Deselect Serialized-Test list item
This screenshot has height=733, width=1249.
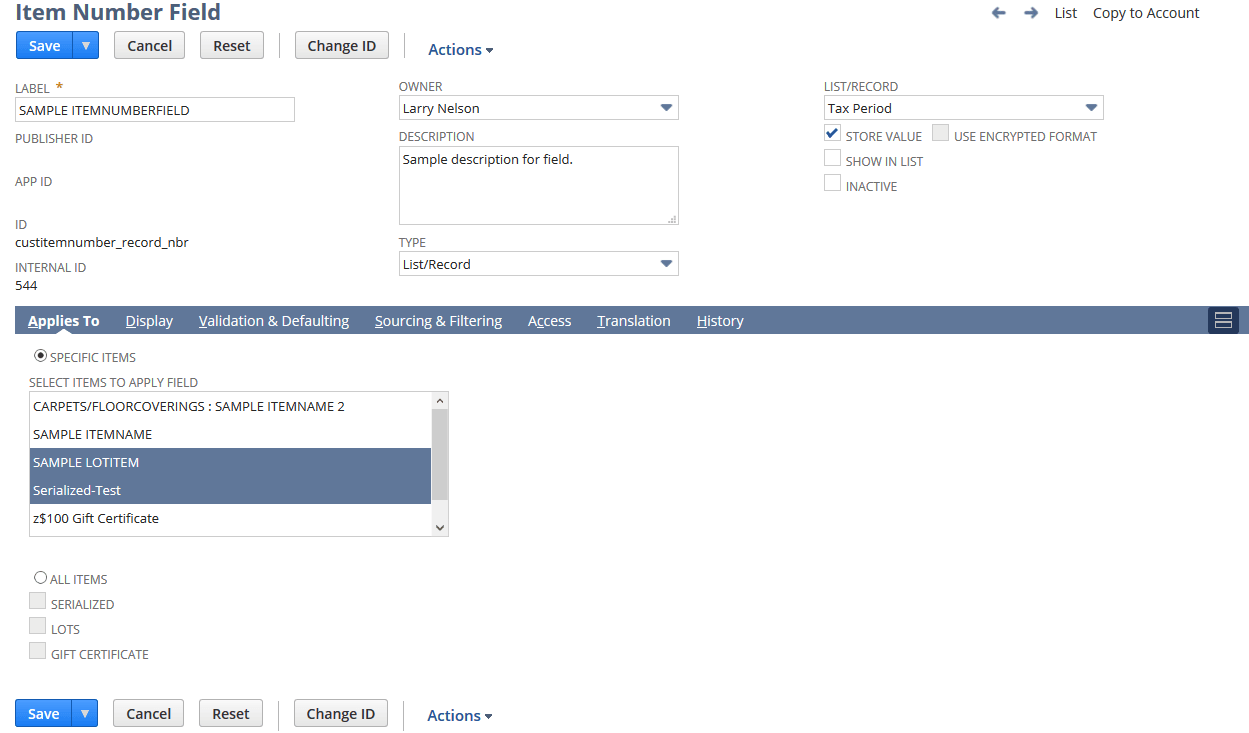click(x=230, y=490)
